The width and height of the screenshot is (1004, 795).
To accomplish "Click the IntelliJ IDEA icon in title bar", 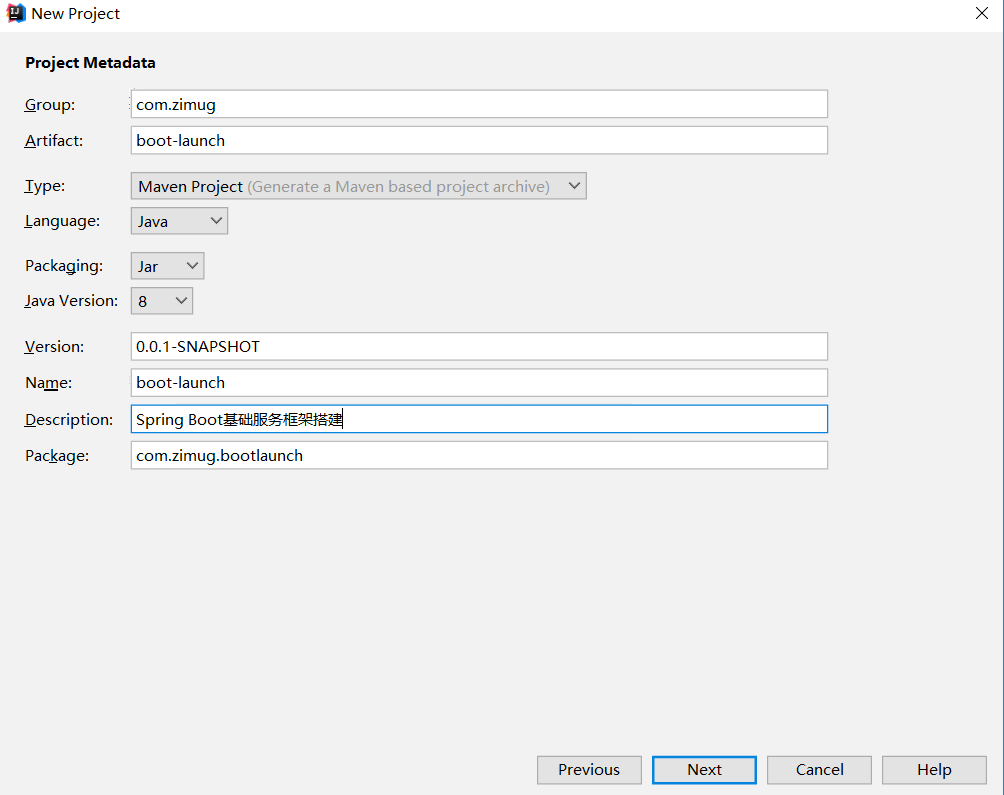I will coord(16,14).
